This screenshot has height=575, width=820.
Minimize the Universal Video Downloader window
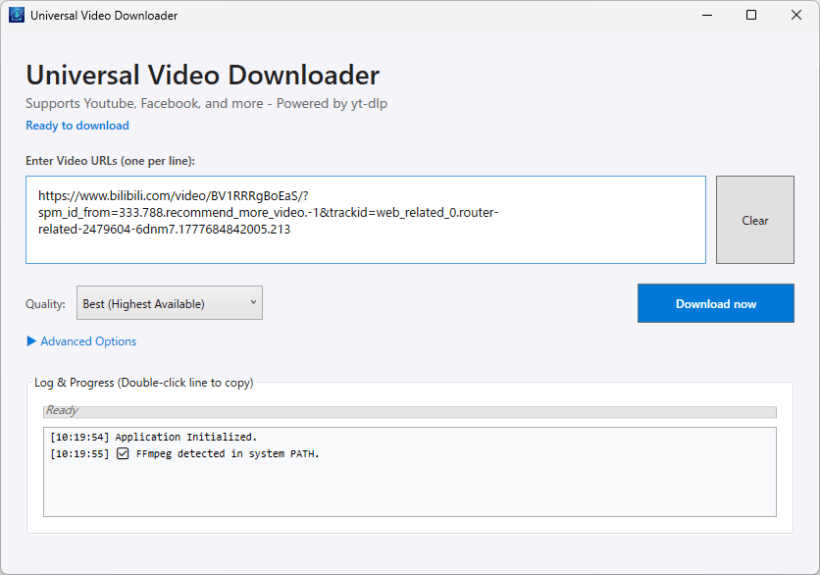tap(707, 15)
